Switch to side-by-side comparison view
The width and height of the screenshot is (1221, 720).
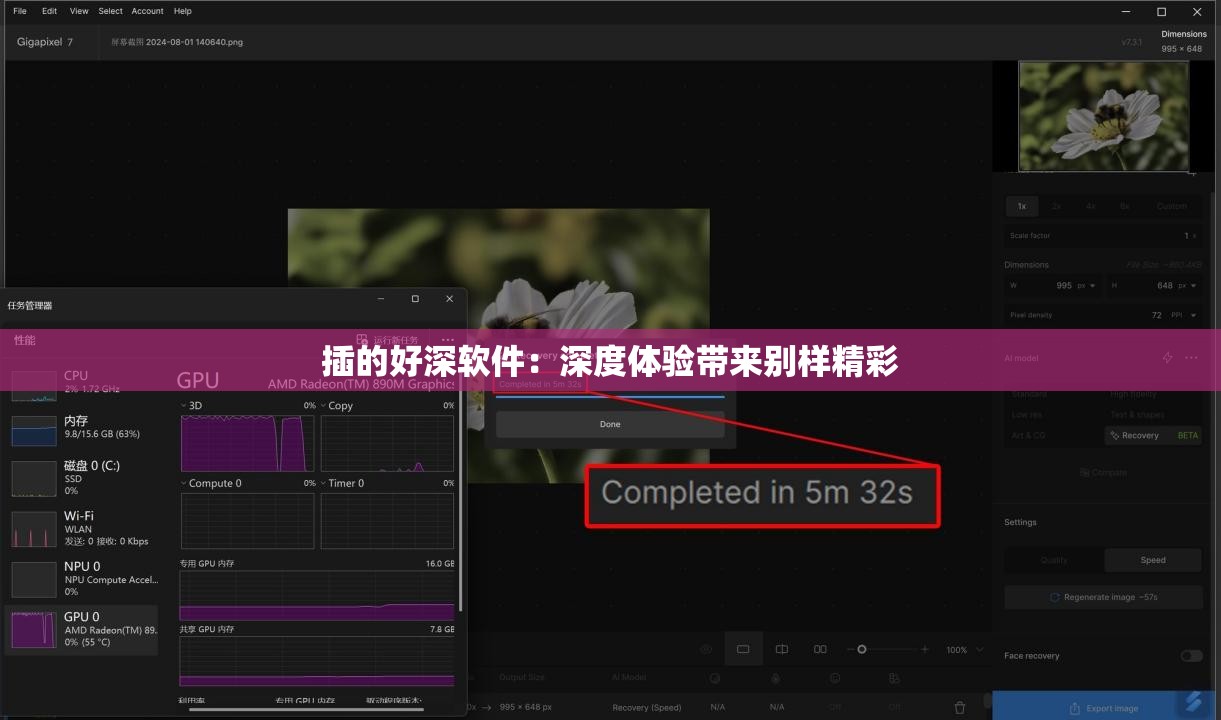click(820, 648)
